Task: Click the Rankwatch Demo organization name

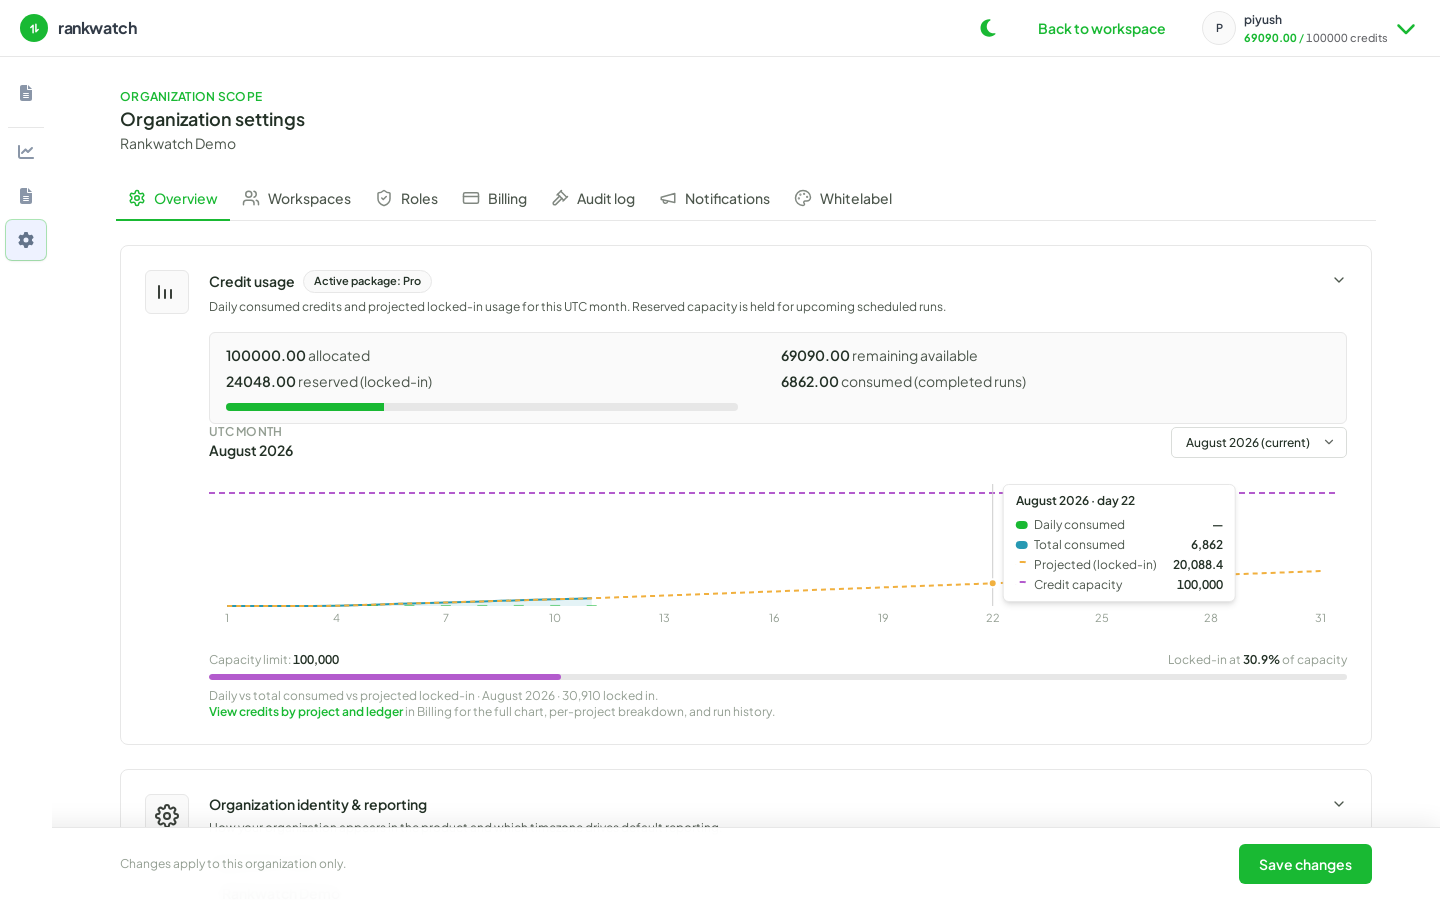Action: click(x=178, y=144)
